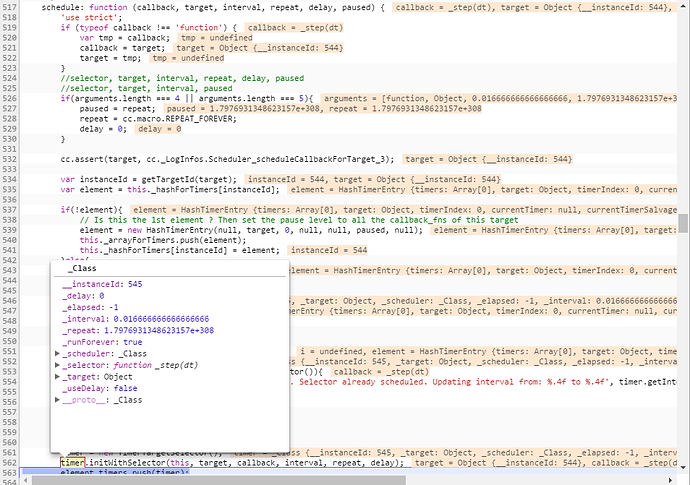Click the highlighted timer variable on line 562
Image resolution: width=690 pixels, height=485 pixels.
coord(72,463)
